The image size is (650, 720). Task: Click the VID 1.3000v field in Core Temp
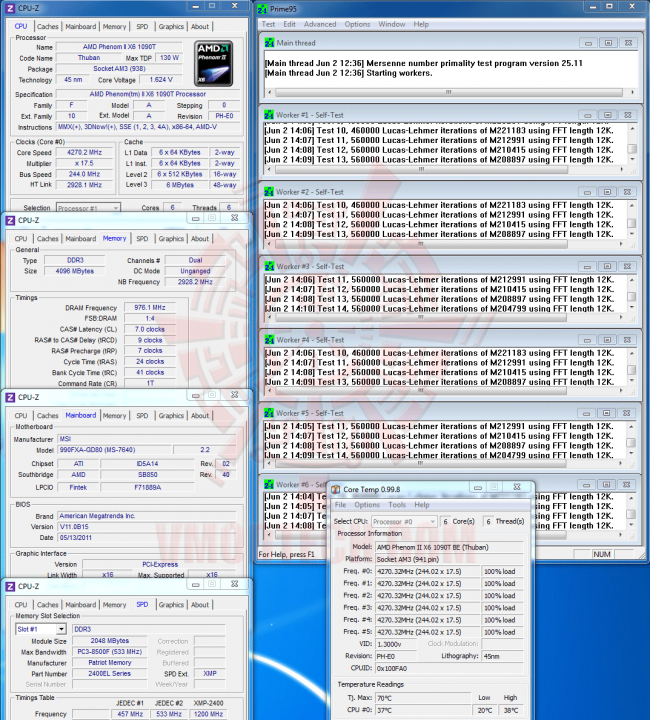(x=396, y=644)
